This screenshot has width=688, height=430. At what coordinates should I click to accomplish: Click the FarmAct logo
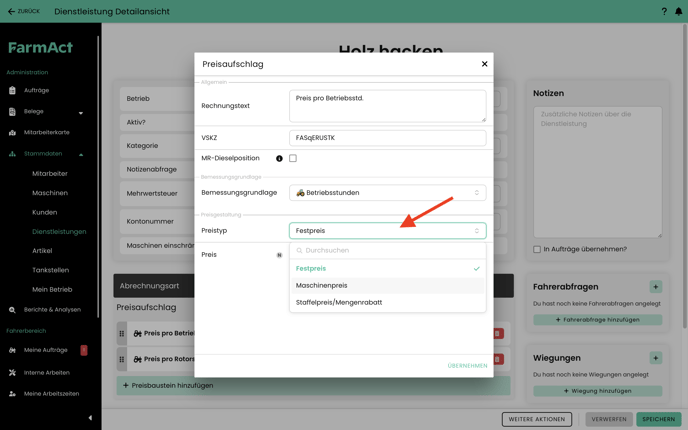coord(40,47)
